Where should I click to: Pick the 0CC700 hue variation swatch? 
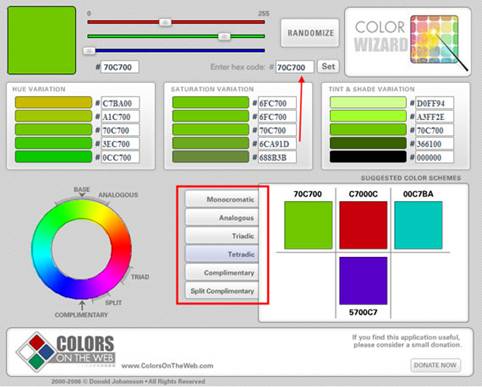point(53,157)
